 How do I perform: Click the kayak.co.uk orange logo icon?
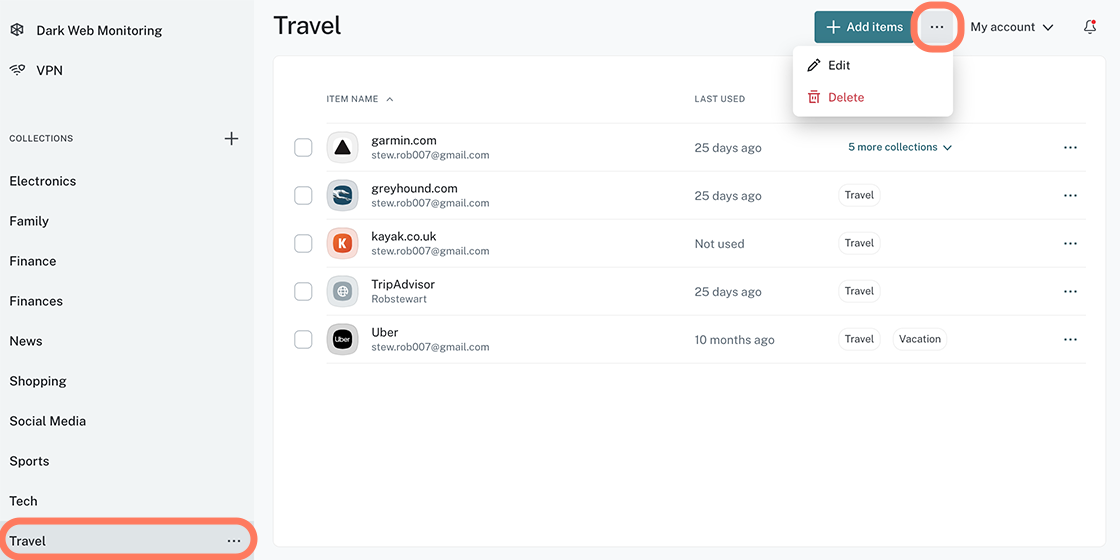point(342,244)
